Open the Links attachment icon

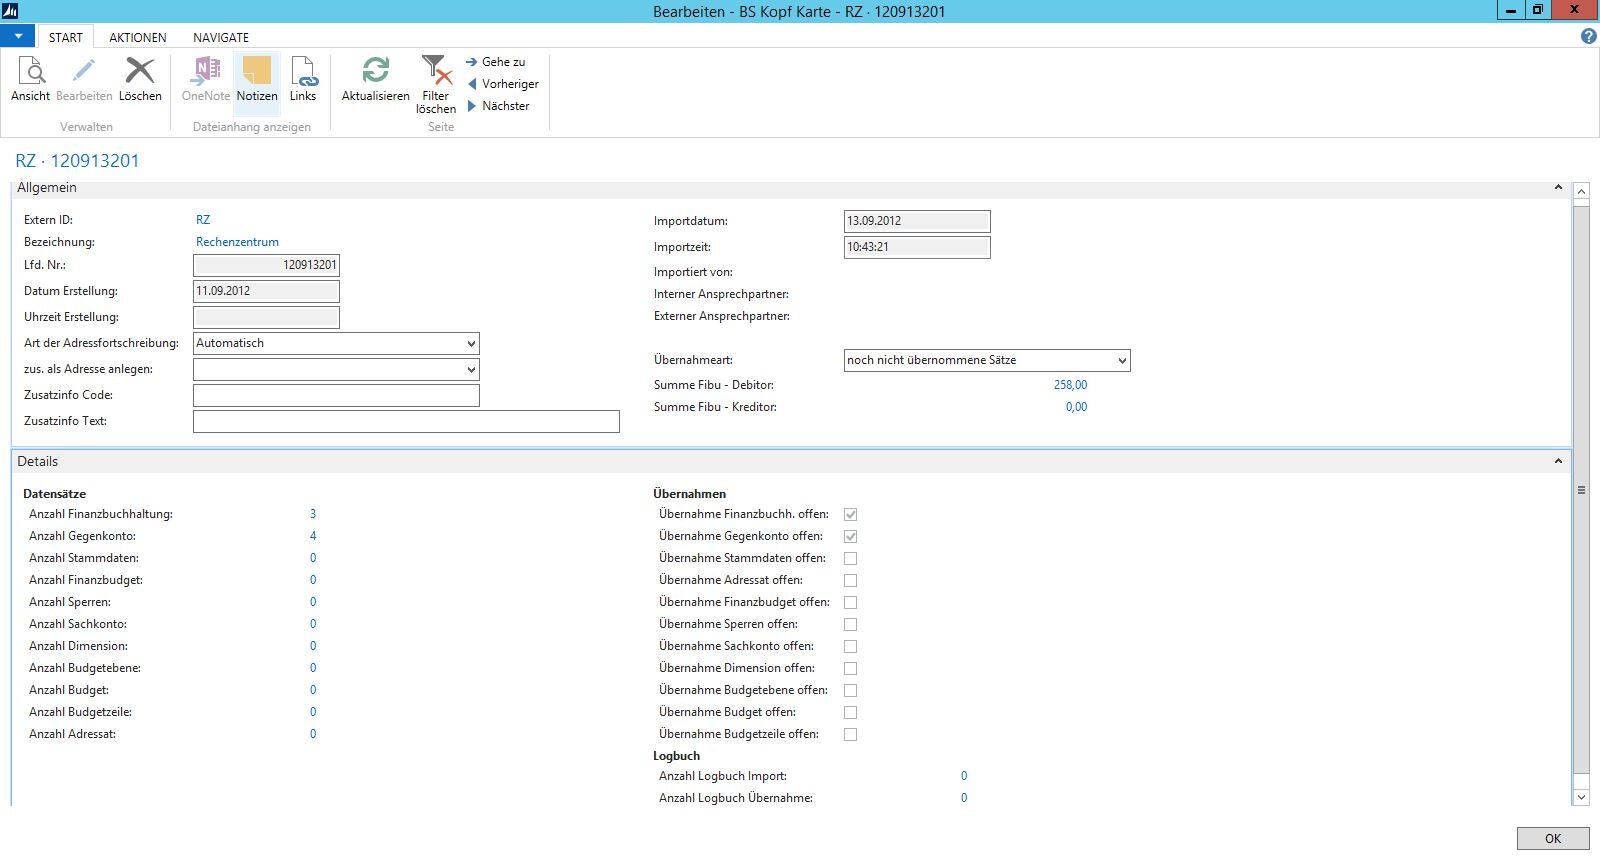[x=303, y=79]
